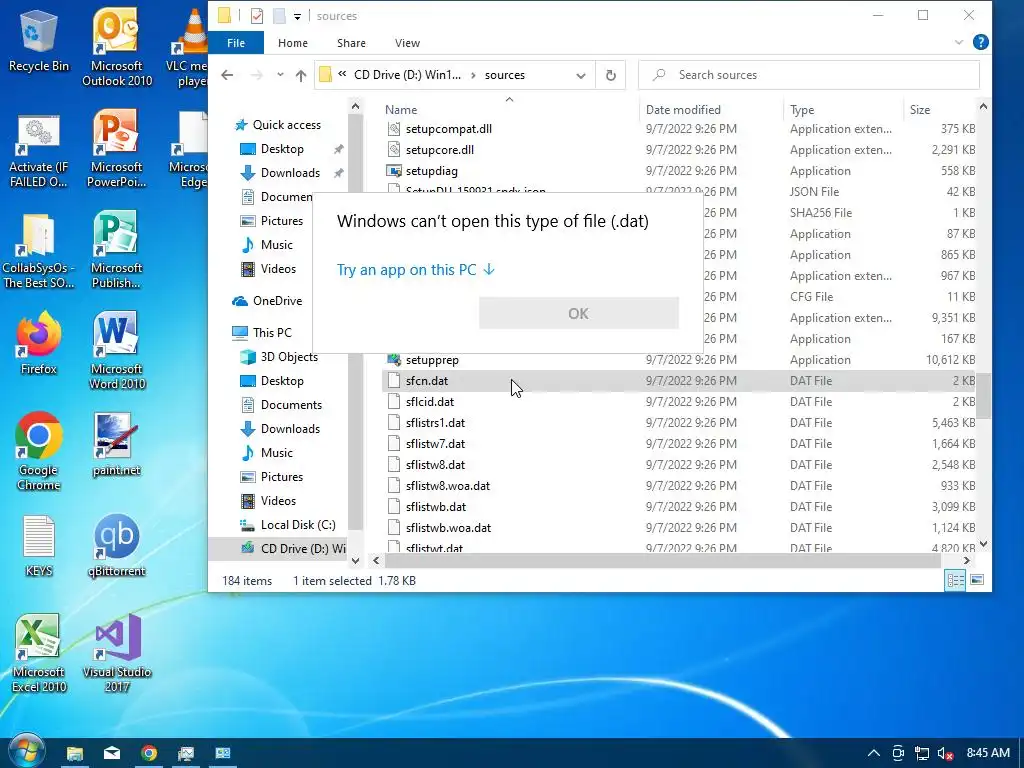The width and height of the screenshot is (1024, 768).
Task: Click the taskbar clock showing 8:45 AM
Action: 987,753
